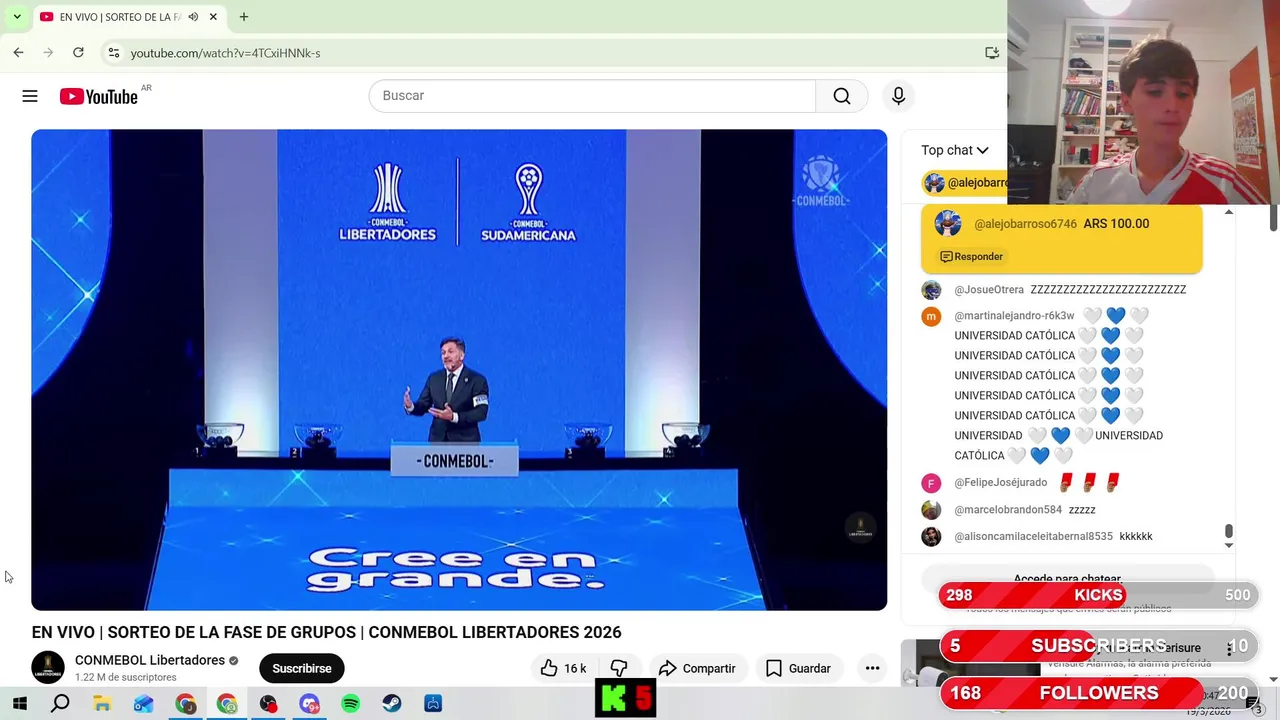Open site information icon in address bar
This screenshot has width=1280, height=720.
[113, 53]
